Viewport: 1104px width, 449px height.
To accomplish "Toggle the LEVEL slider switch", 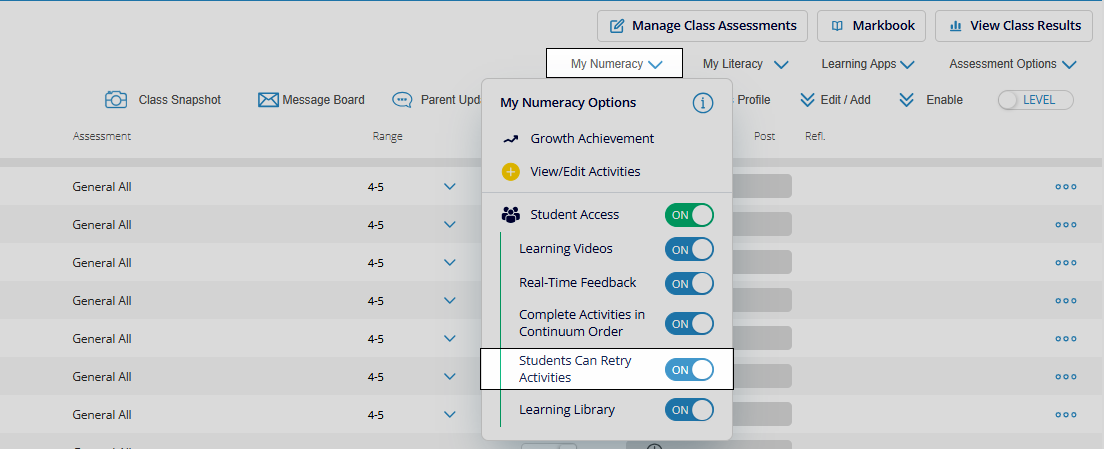I will click(1035, 100).
